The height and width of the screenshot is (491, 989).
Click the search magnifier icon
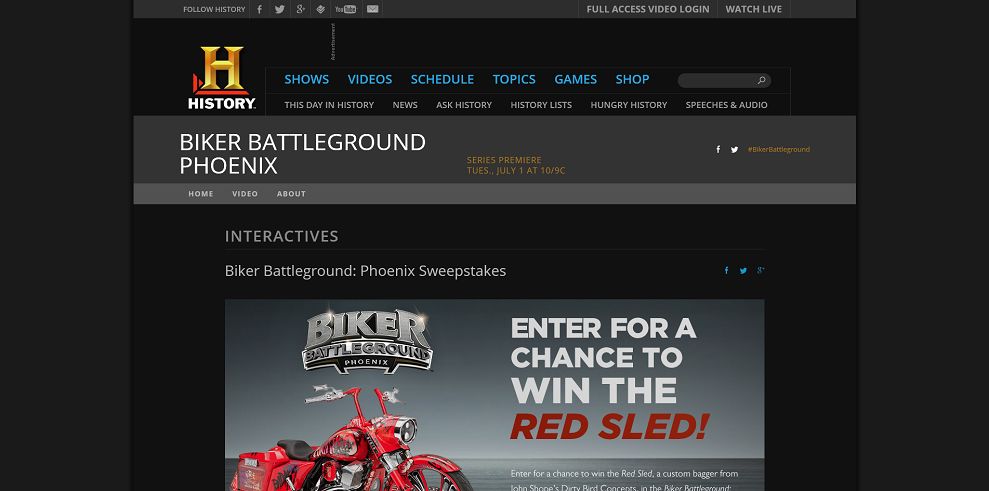point(761,80)
